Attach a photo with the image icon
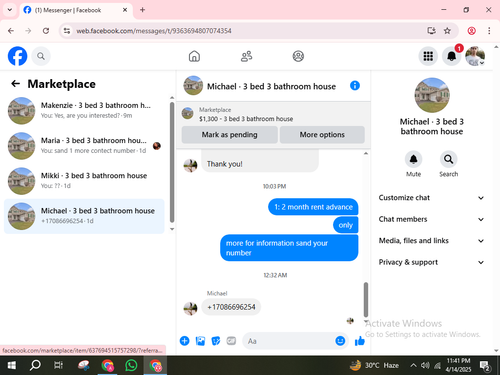The width and height of the screenshot is (500, 375). coord(200,341)
